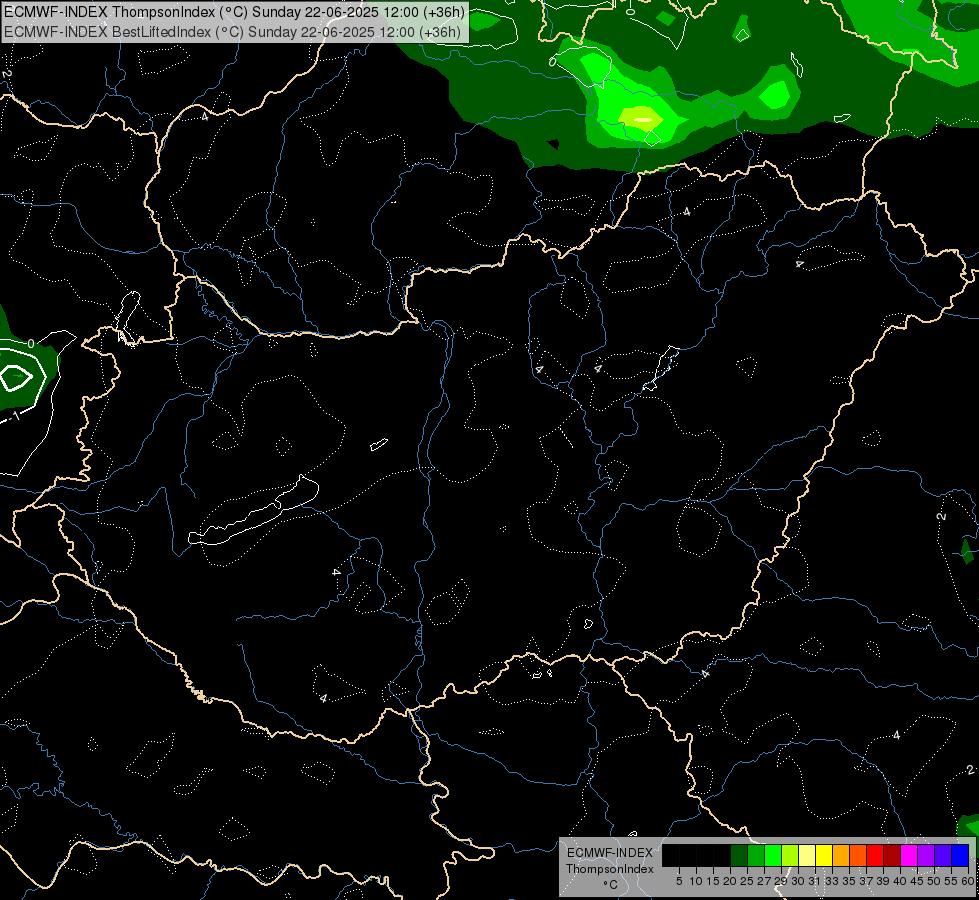The height and width of the screenshot is (900, 979).
Task: Select the dark green 20–25 legend swatch
Action: click(x=739, y=855)
